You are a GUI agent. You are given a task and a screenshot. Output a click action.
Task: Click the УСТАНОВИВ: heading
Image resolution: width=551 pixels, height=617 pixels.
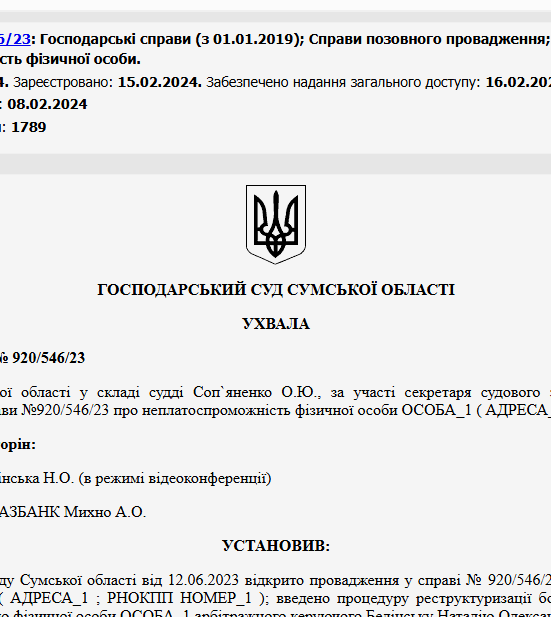point(276,546)
